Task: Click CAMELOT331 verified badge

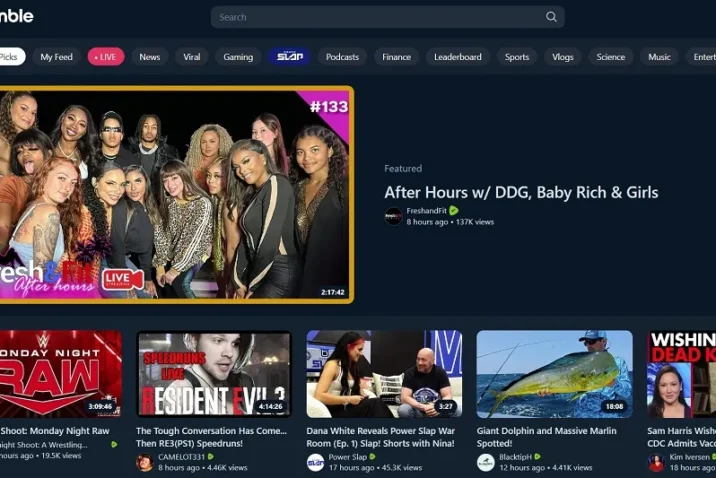Action: click(211, 457)
